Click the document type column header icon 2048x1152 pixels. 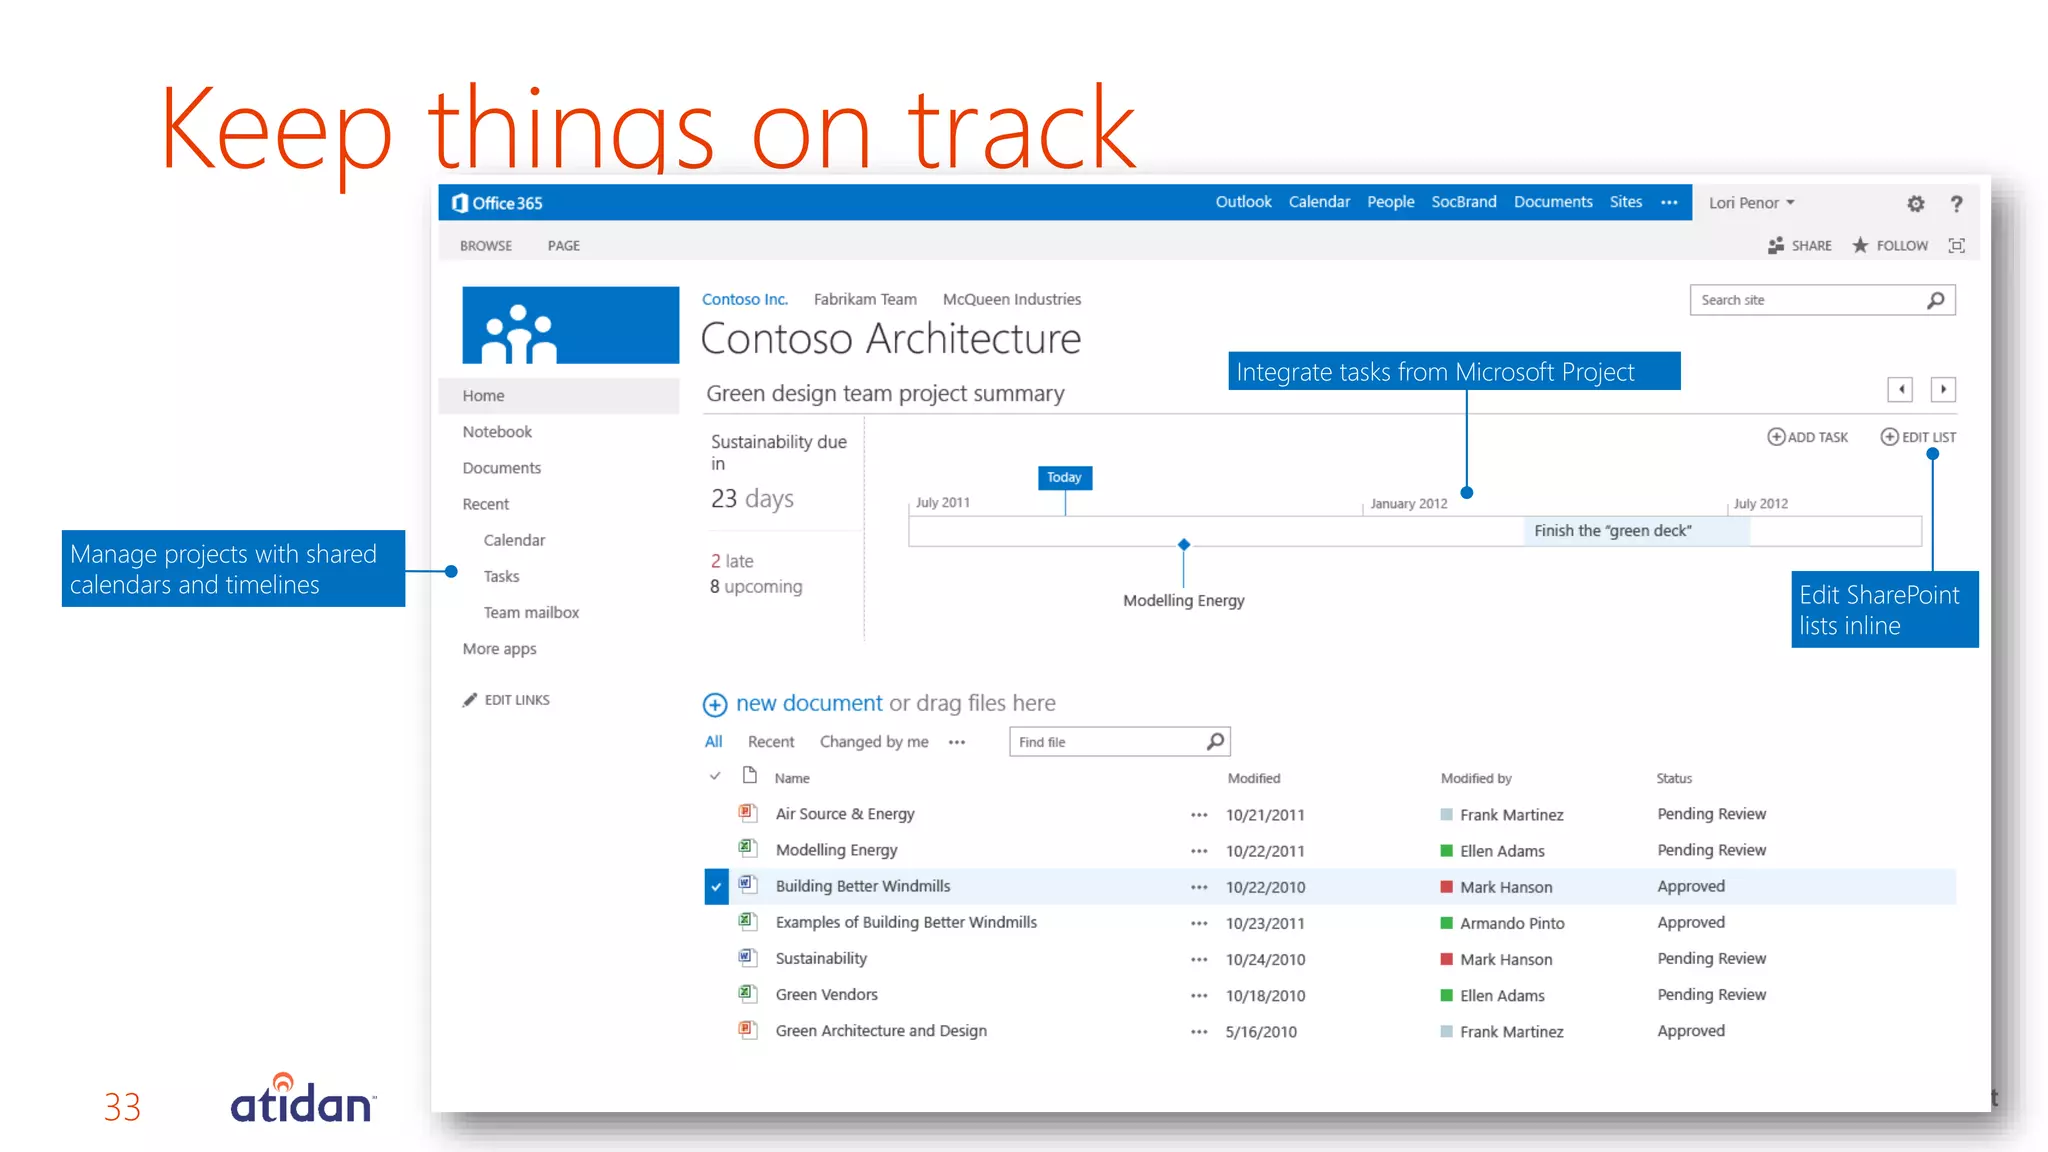click(750, 776)
